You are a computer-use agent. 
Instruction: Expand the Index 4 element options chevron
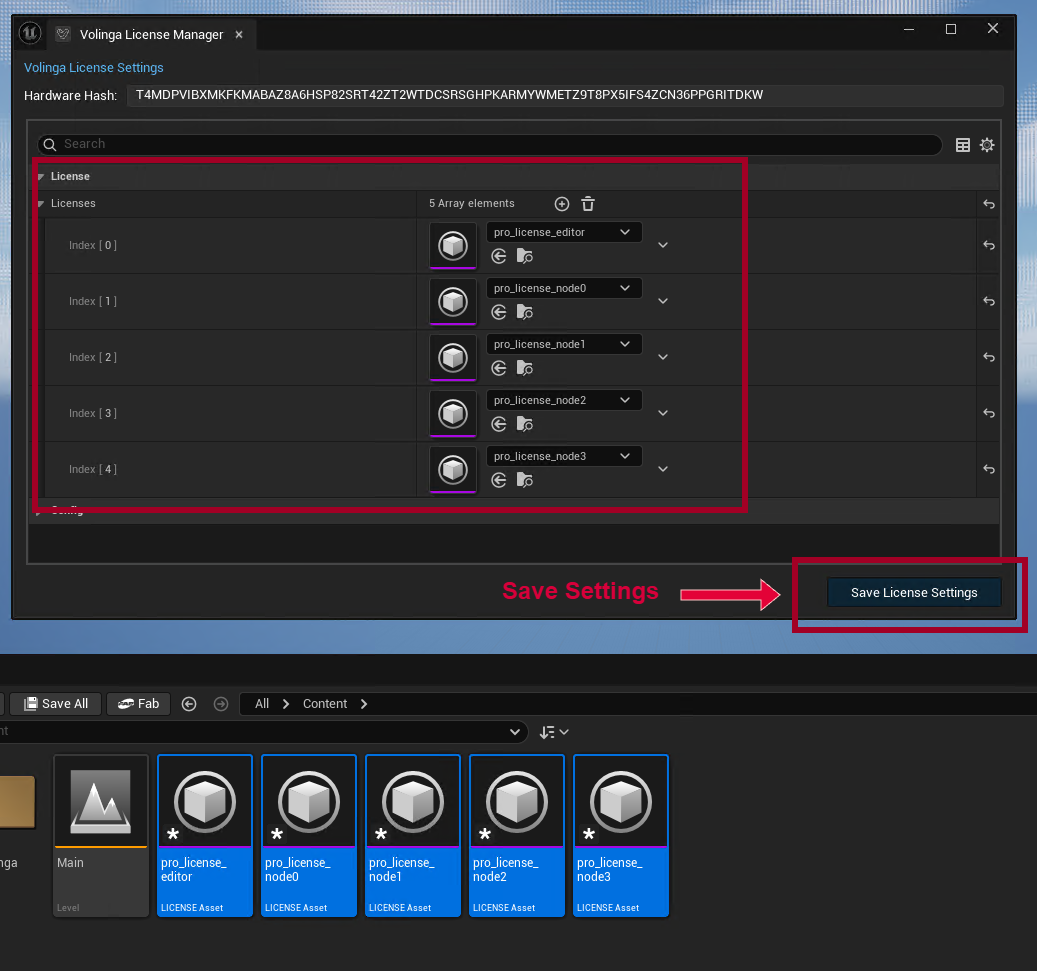(662, 469)
